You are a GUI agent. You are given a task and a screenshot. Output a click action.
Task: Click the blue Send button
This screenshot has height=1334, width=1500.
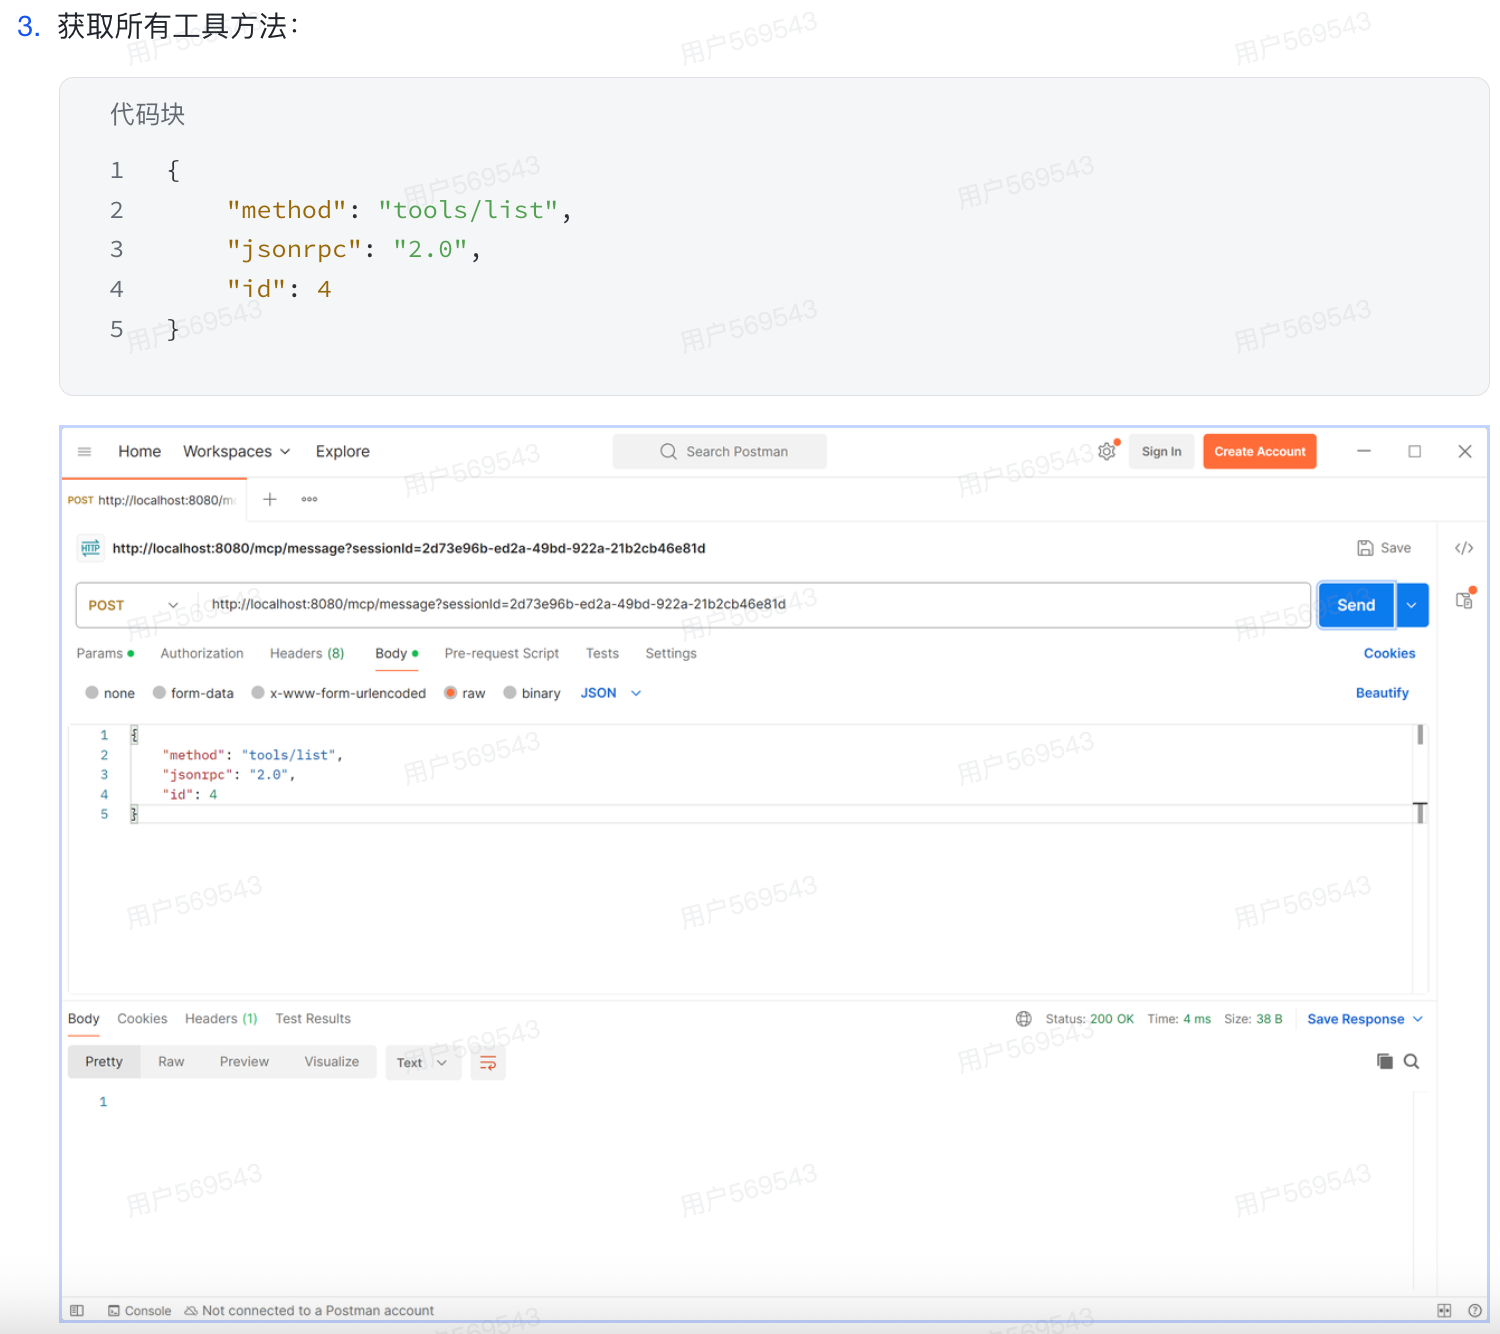pyautogui.click(x=1356, y=605)
